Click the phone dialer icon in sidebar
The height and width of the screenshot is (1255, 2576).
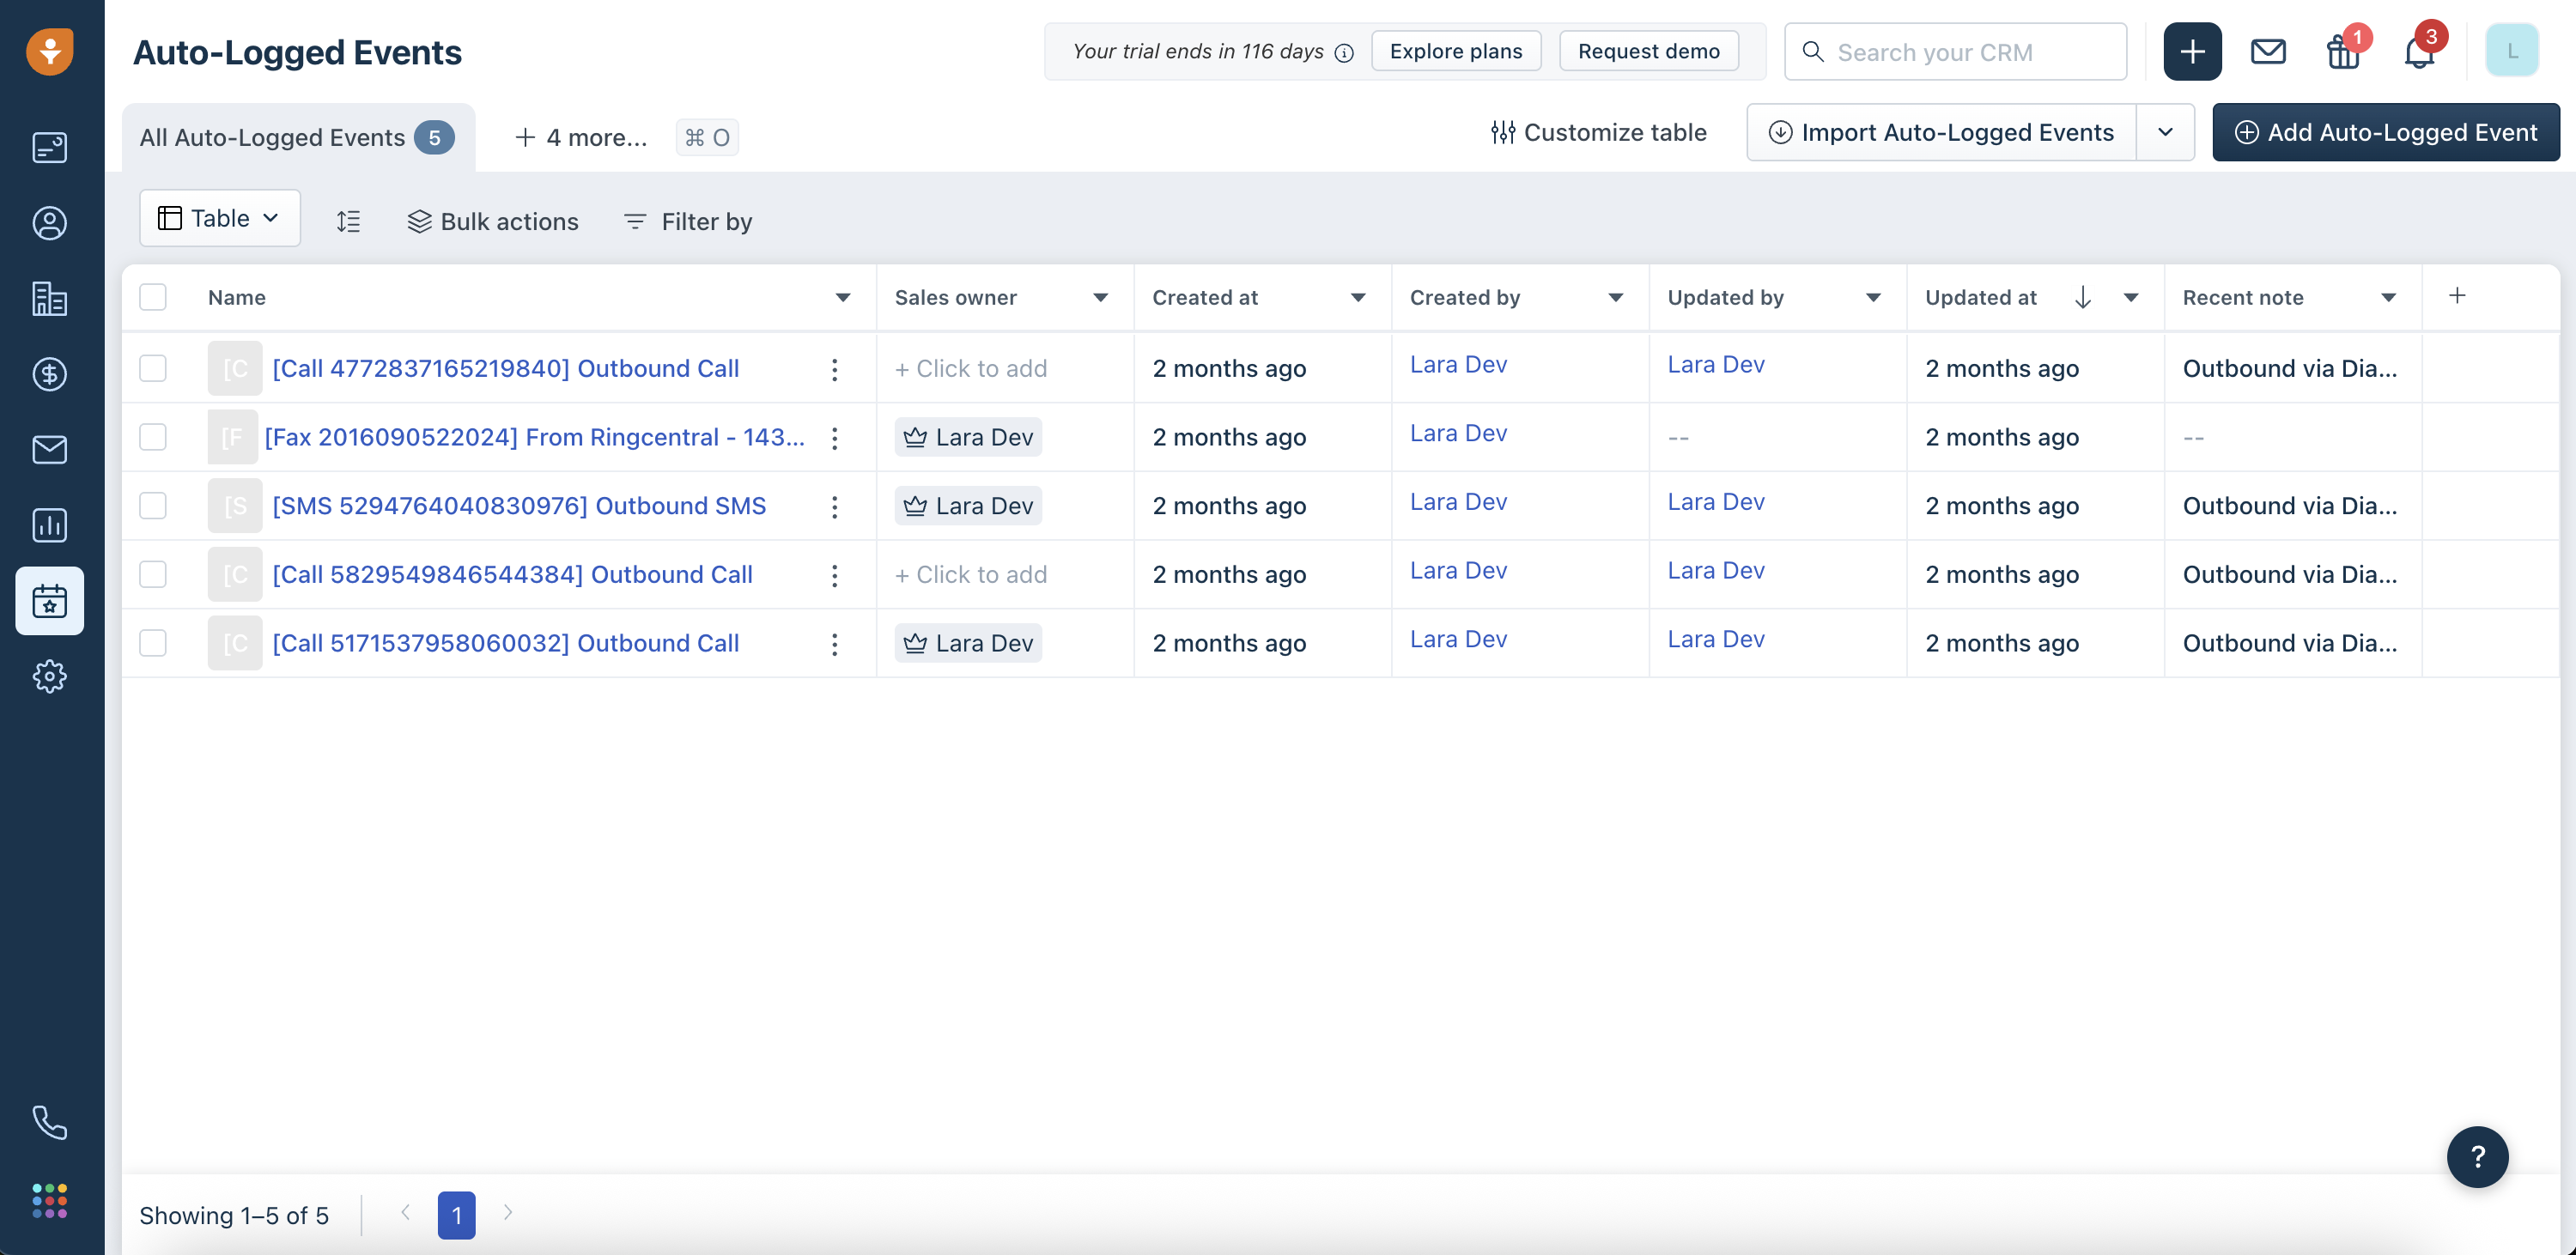49,1122
